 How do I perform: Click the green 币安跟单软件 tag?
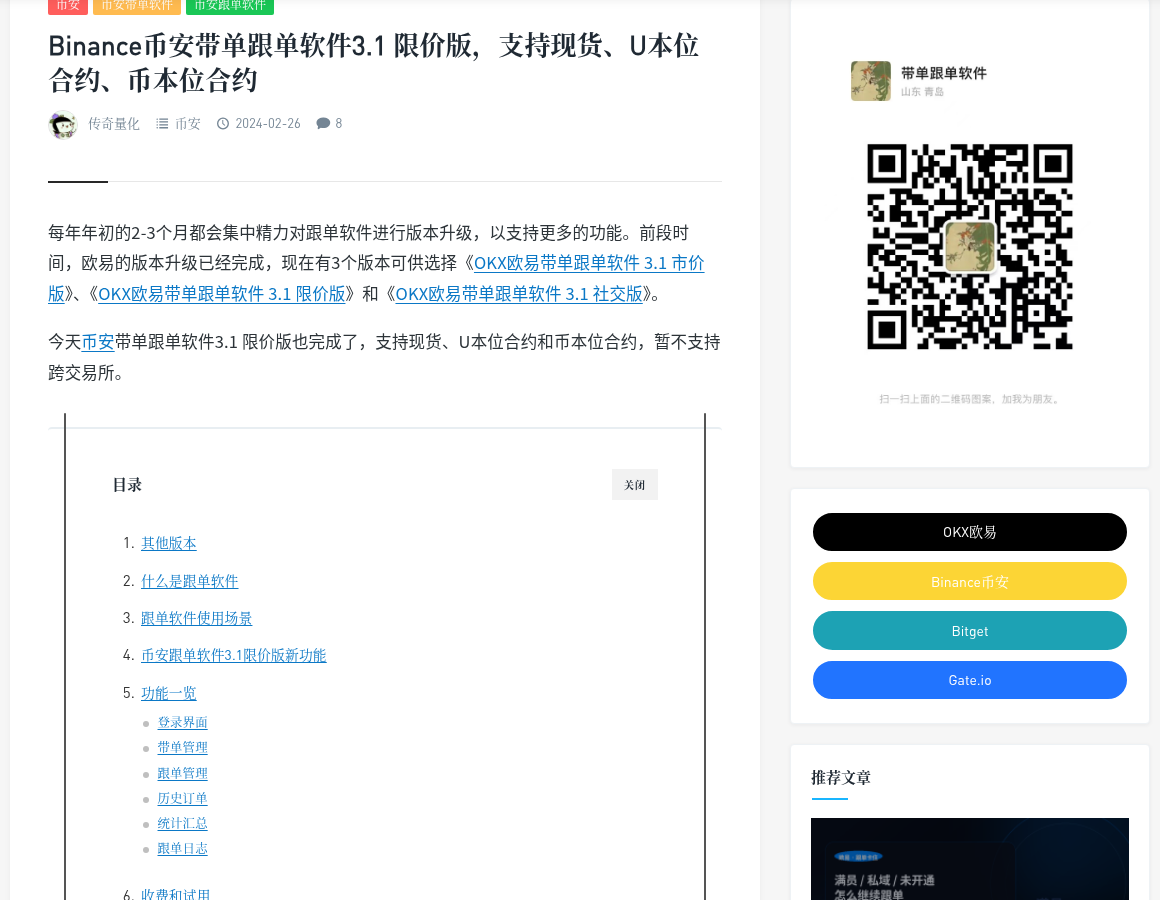point(230,6)
